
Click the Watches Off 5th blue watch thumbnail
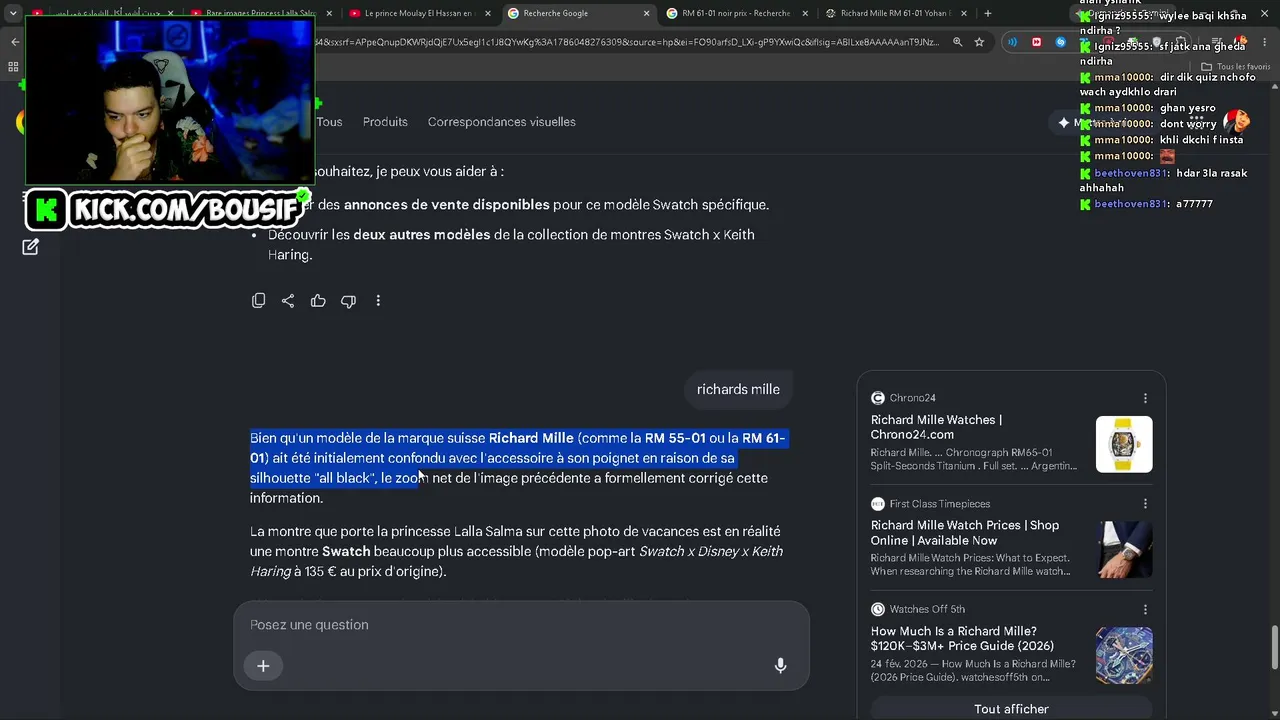pos(1124,655)
